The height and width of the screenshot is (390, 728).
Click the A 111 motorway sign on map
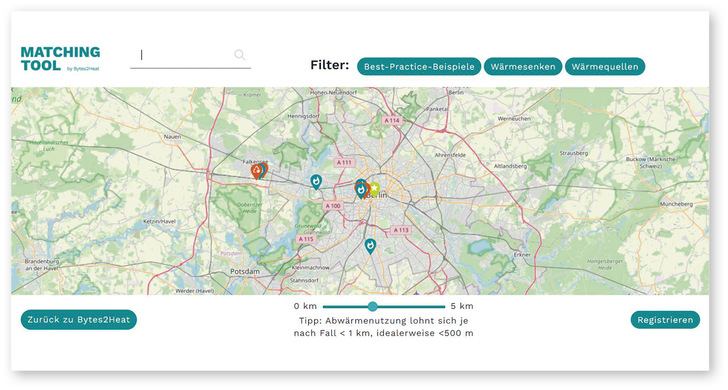(344, 162)
